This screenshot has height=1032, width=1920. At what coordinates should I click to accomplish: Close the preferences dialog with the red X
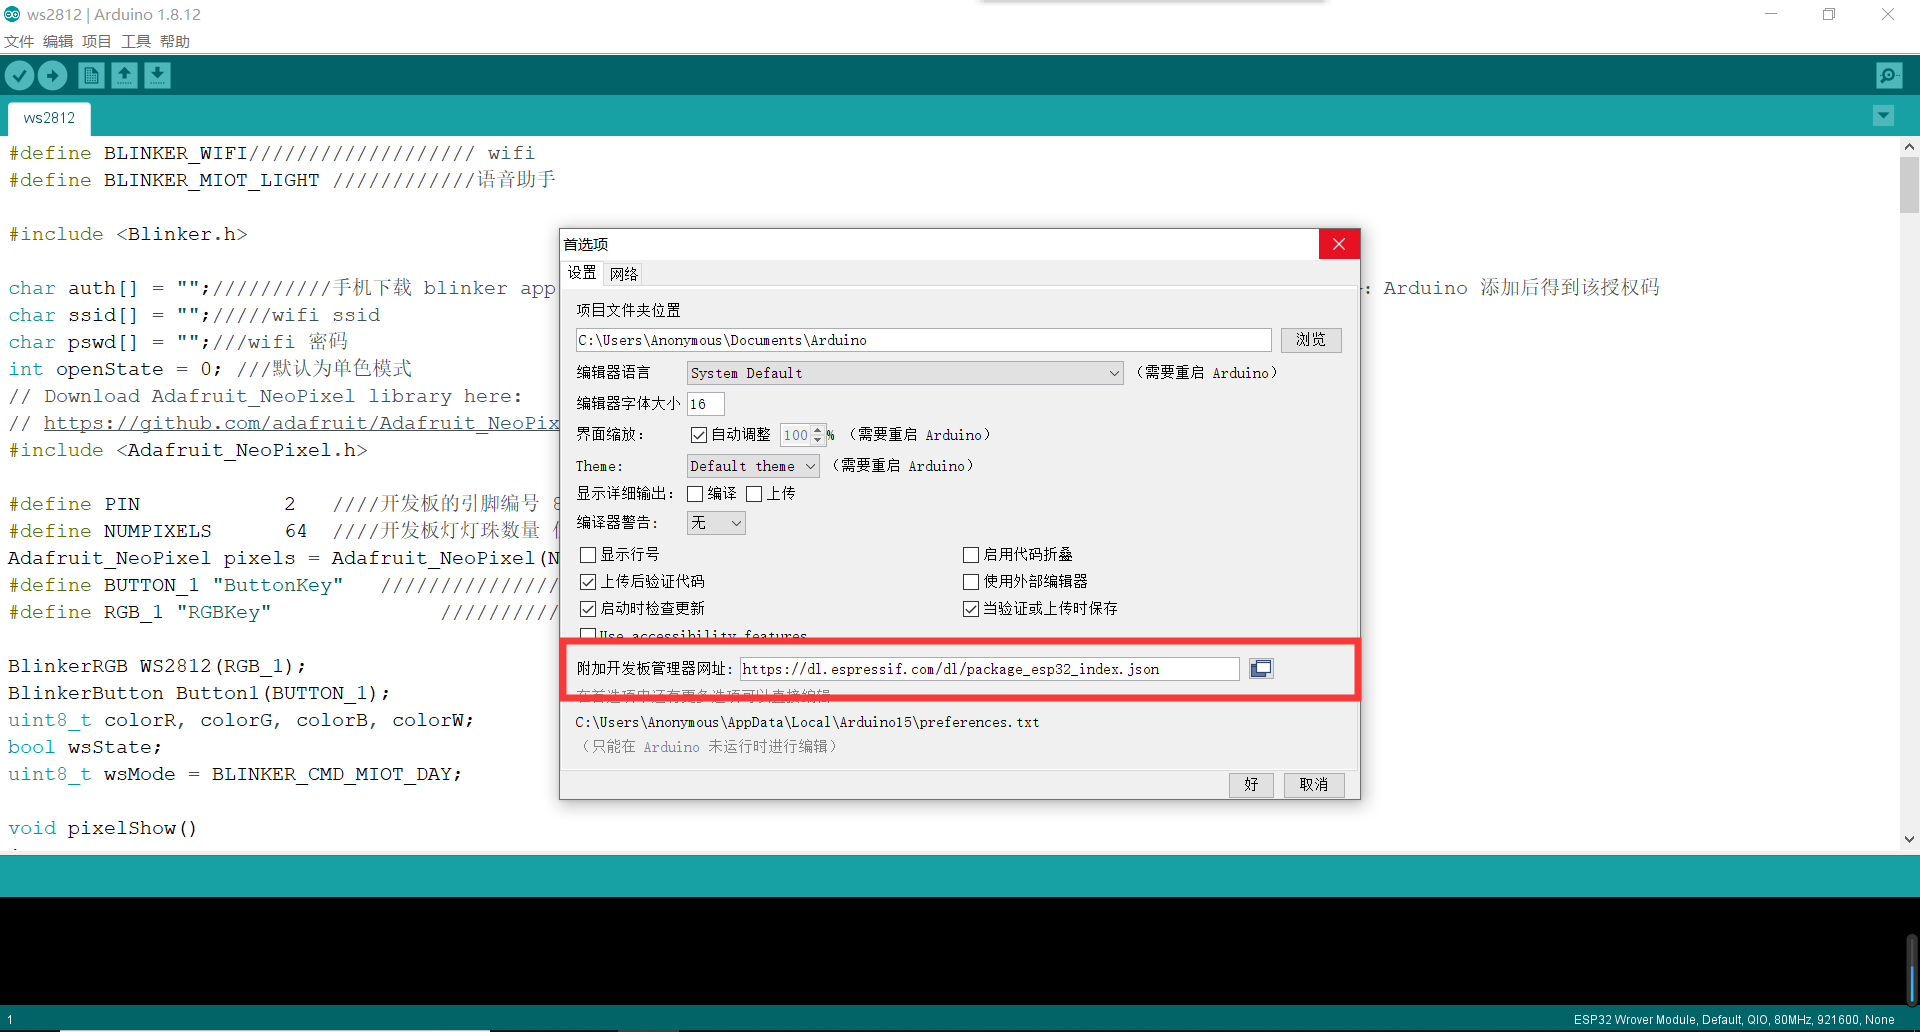pyautogui.click(x=1339, y=244)
